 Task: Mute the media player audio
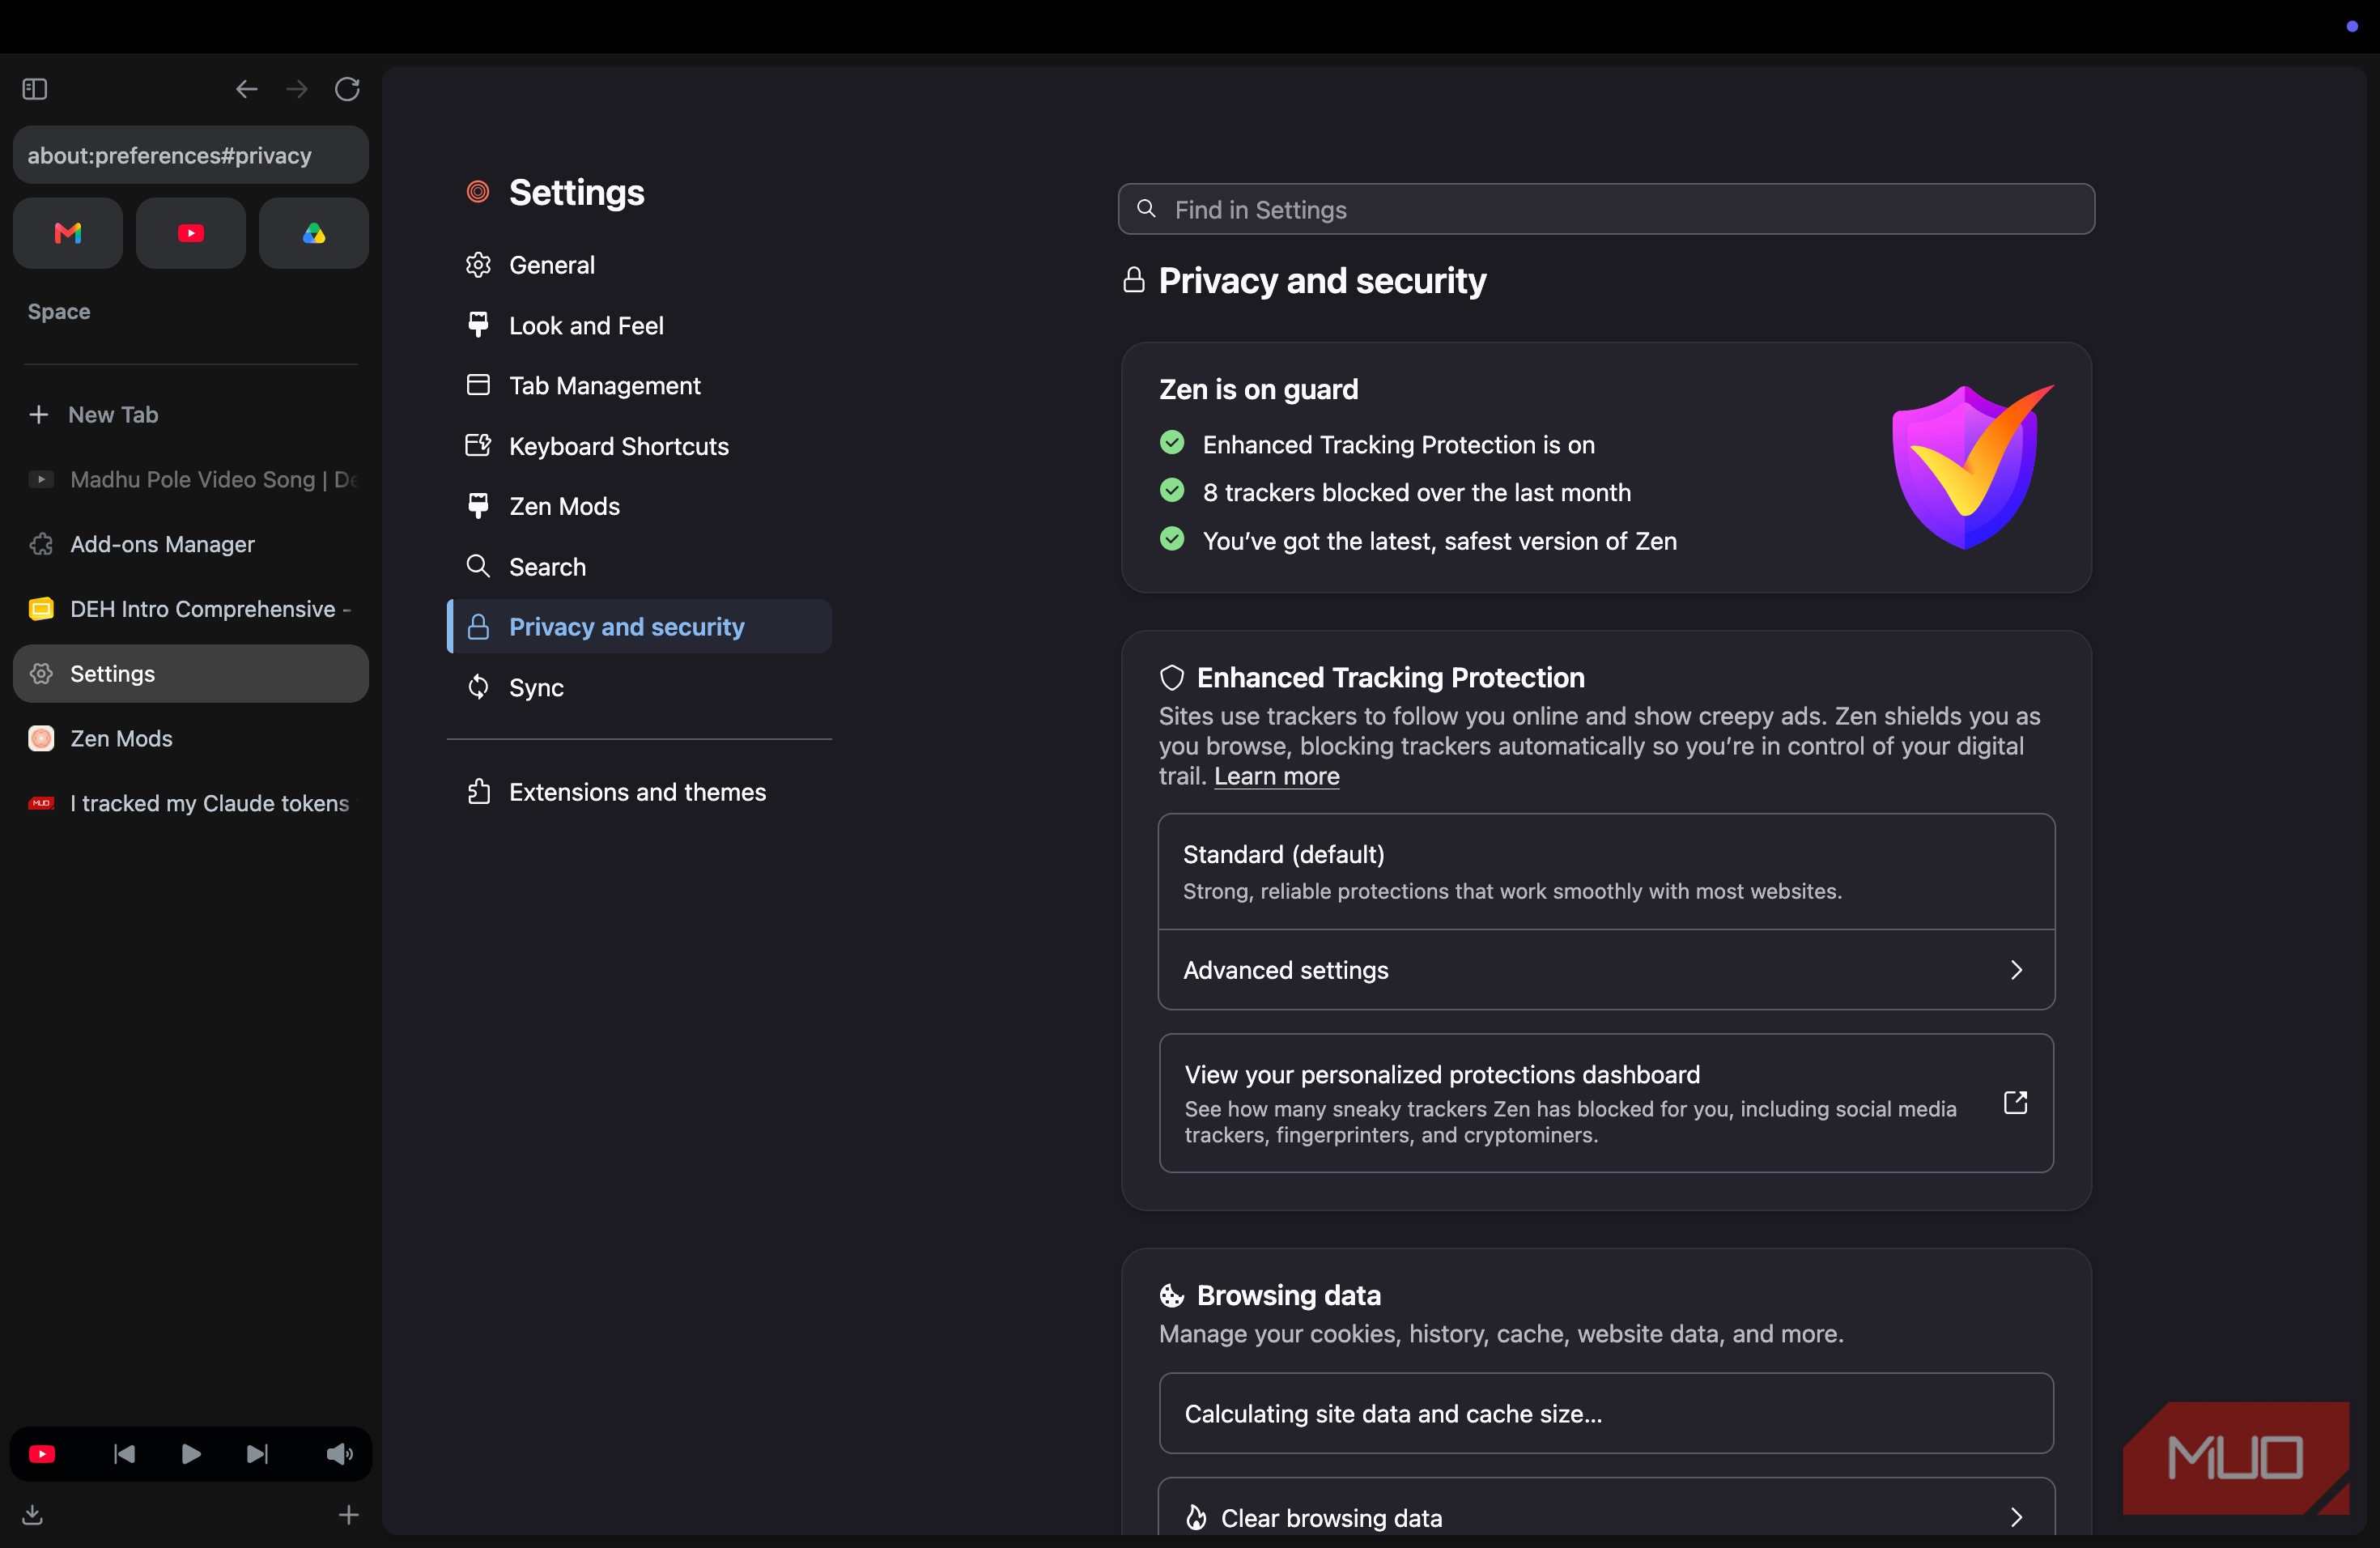[x=339, y=1453]
